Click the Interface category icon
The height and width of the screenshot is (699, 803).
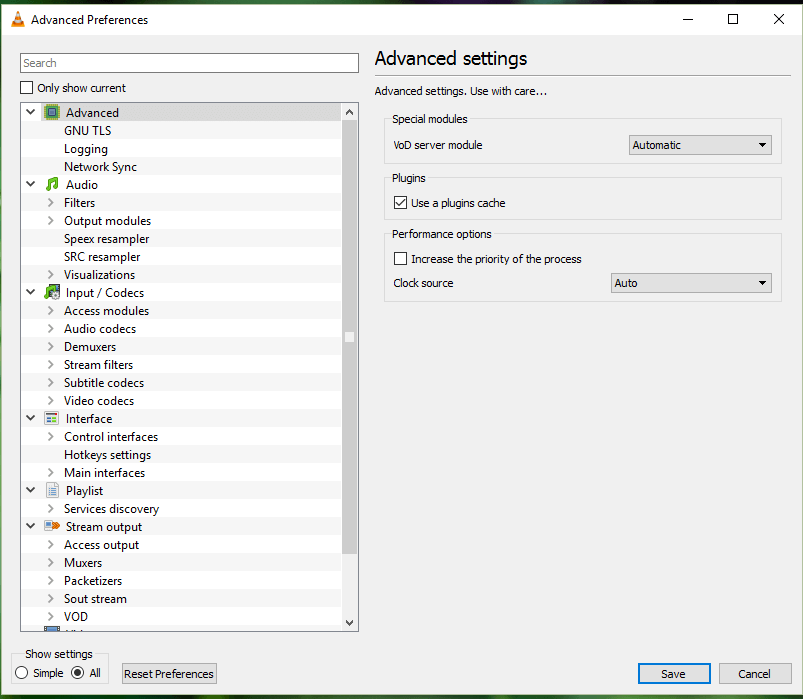52,418
